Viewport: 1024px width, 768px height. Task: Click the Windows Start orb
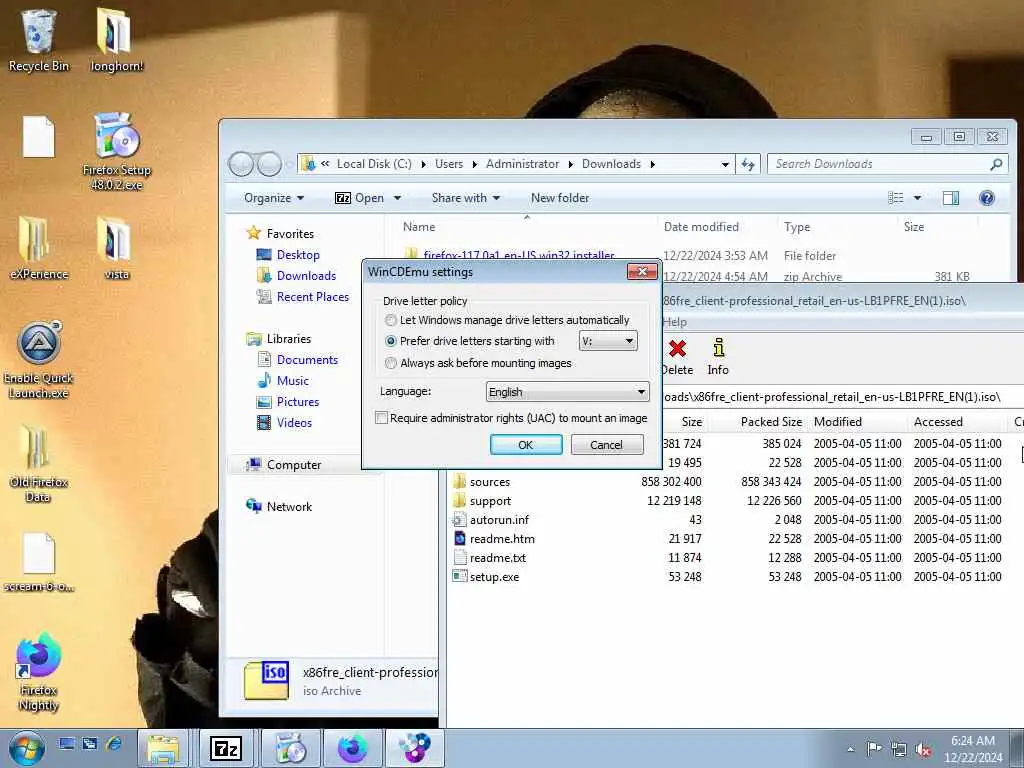coord(26,749)
